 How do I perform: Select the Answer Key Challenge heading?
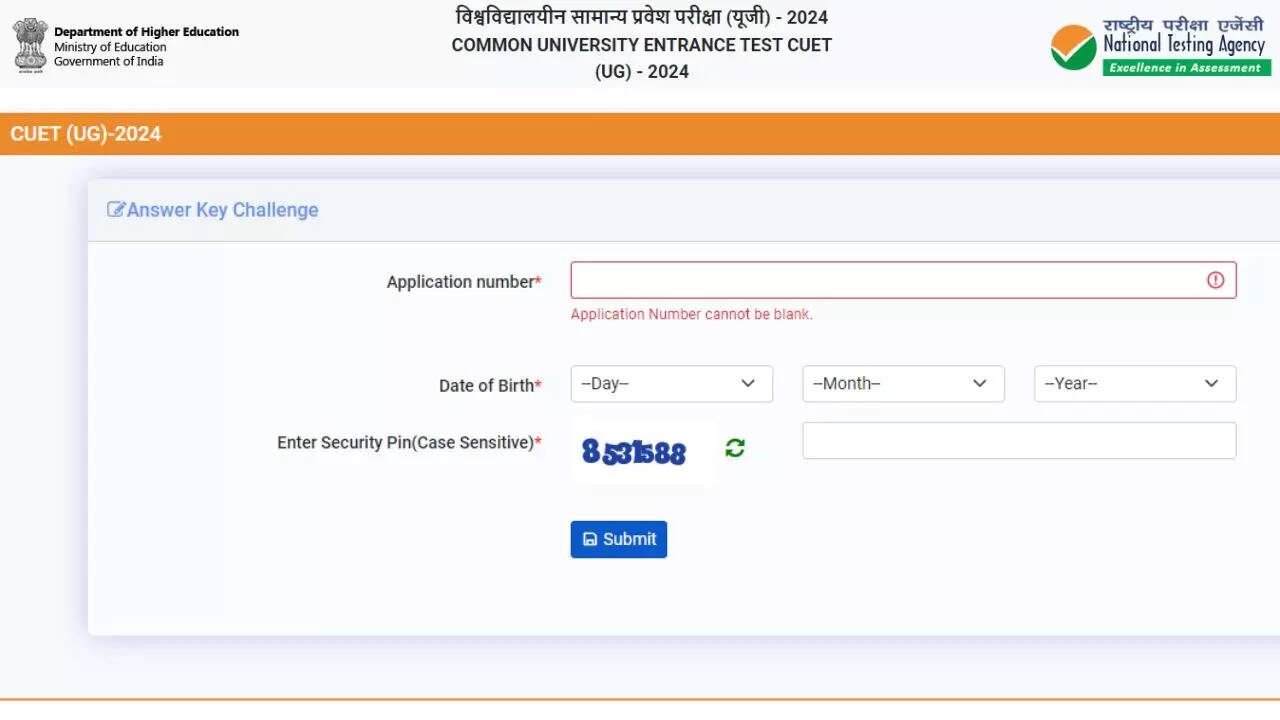(x=222, y=210)
